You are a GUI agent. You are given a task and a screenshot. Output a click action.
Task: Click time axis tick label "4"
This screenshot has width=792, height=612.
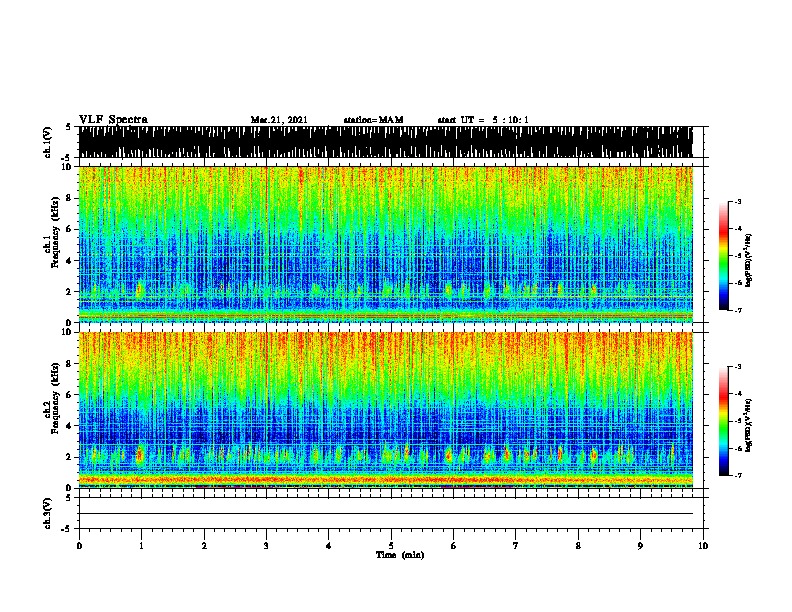pyautogui.click(x=329, y=546)
